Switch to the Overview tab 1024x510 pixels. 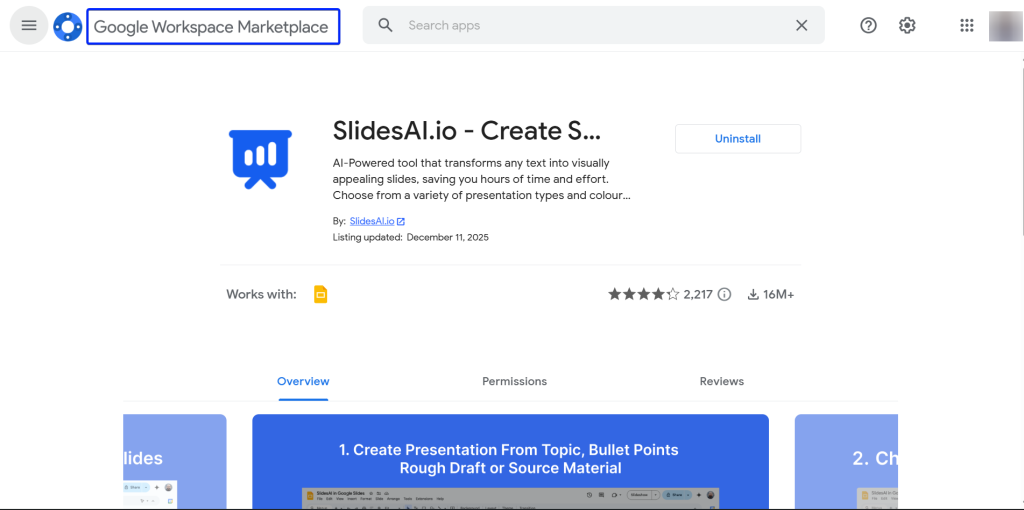(x=303, y=381)
